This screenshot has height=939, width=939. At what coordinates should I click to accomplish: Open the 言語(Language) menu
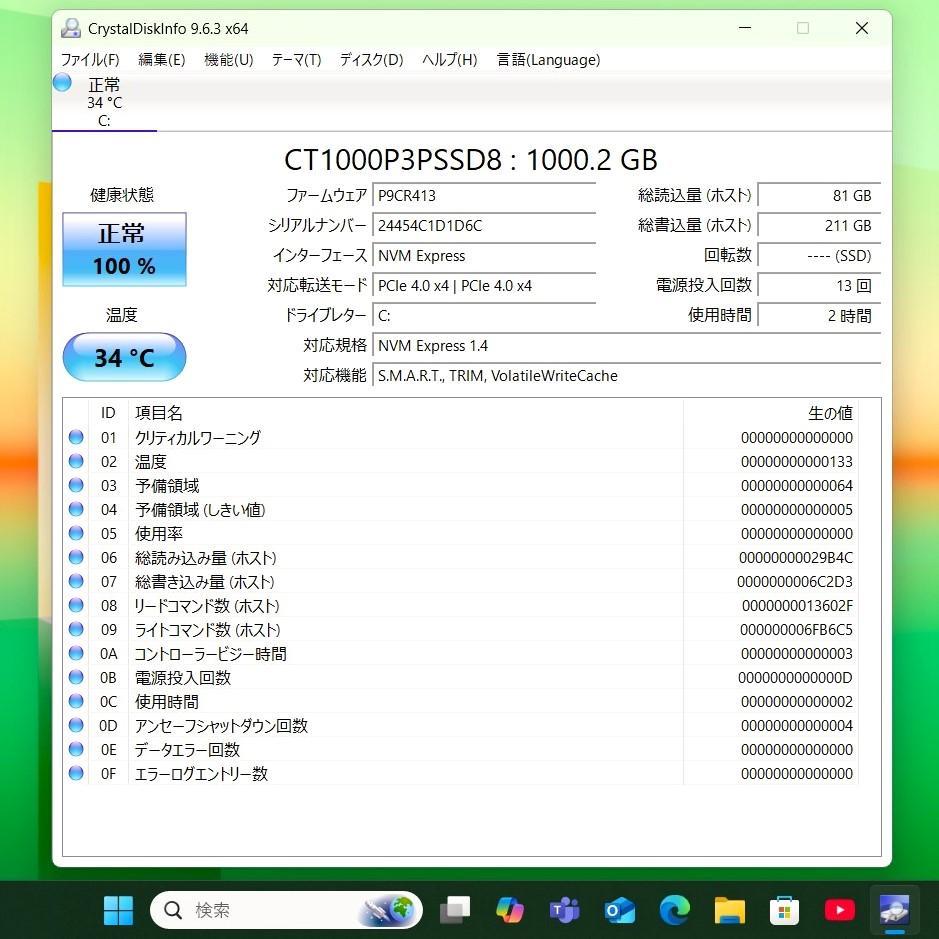click(548, 60)
